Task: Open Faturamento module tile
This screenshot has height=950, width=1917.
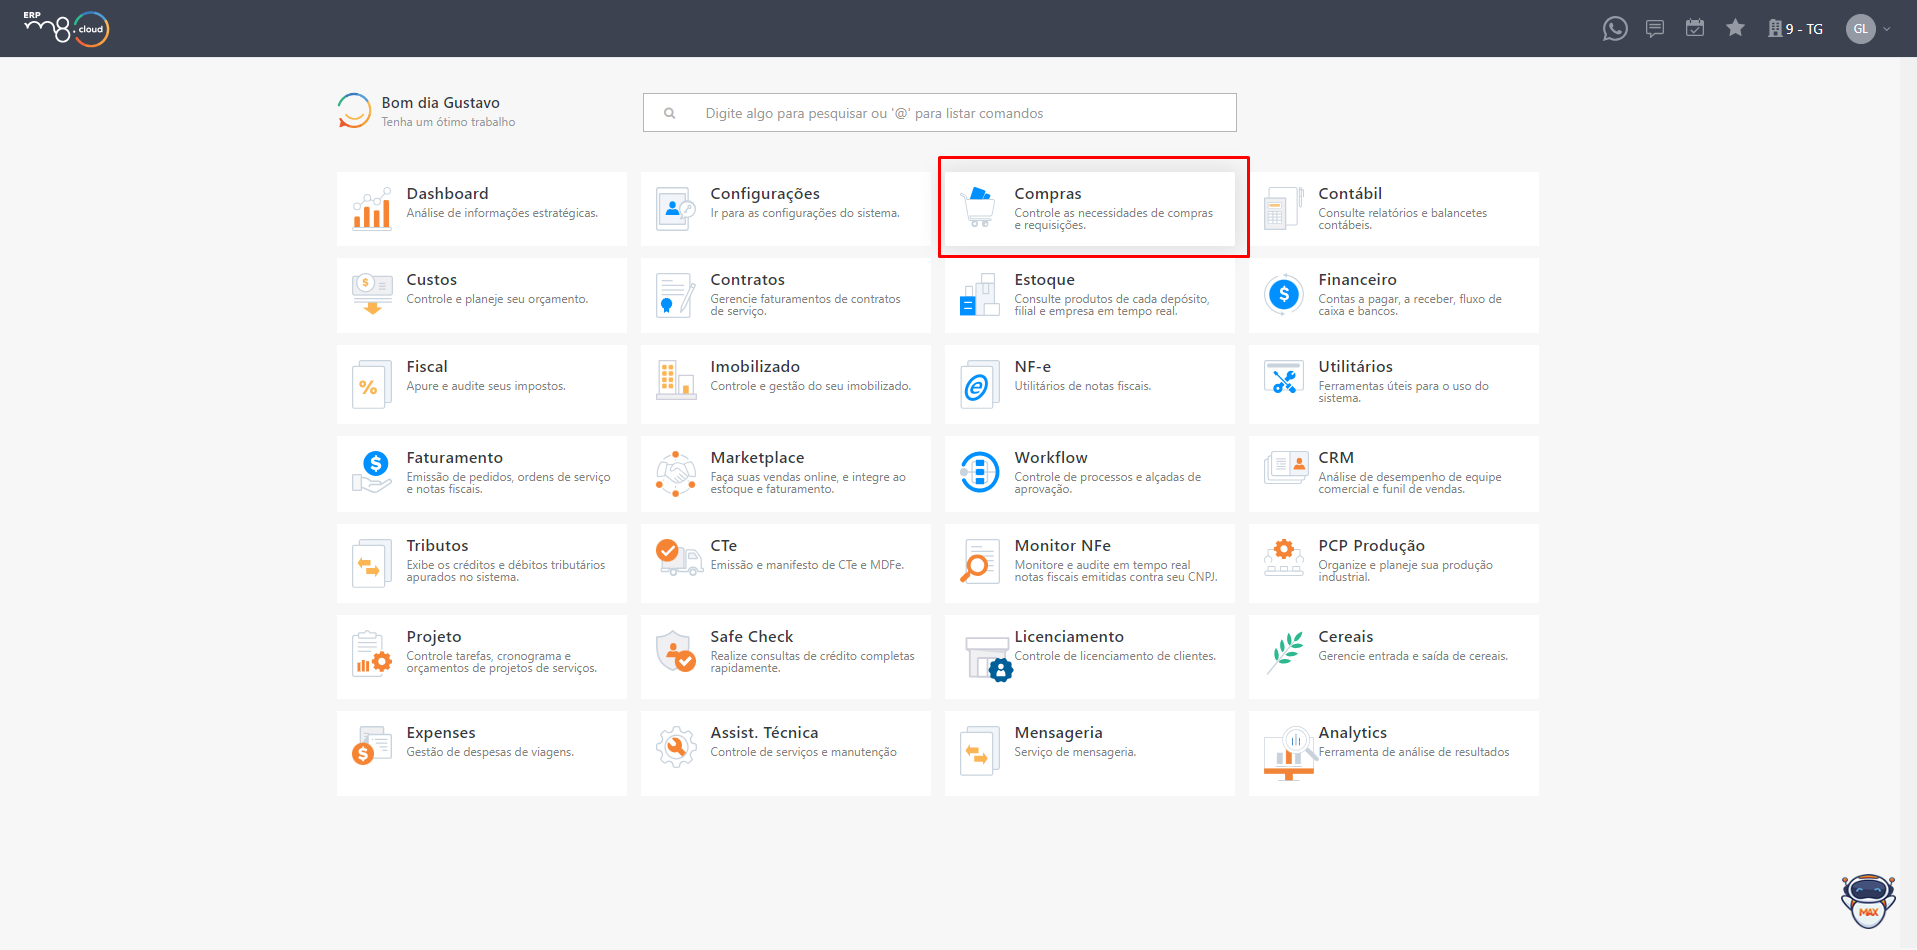Action: tap(482, 473)
